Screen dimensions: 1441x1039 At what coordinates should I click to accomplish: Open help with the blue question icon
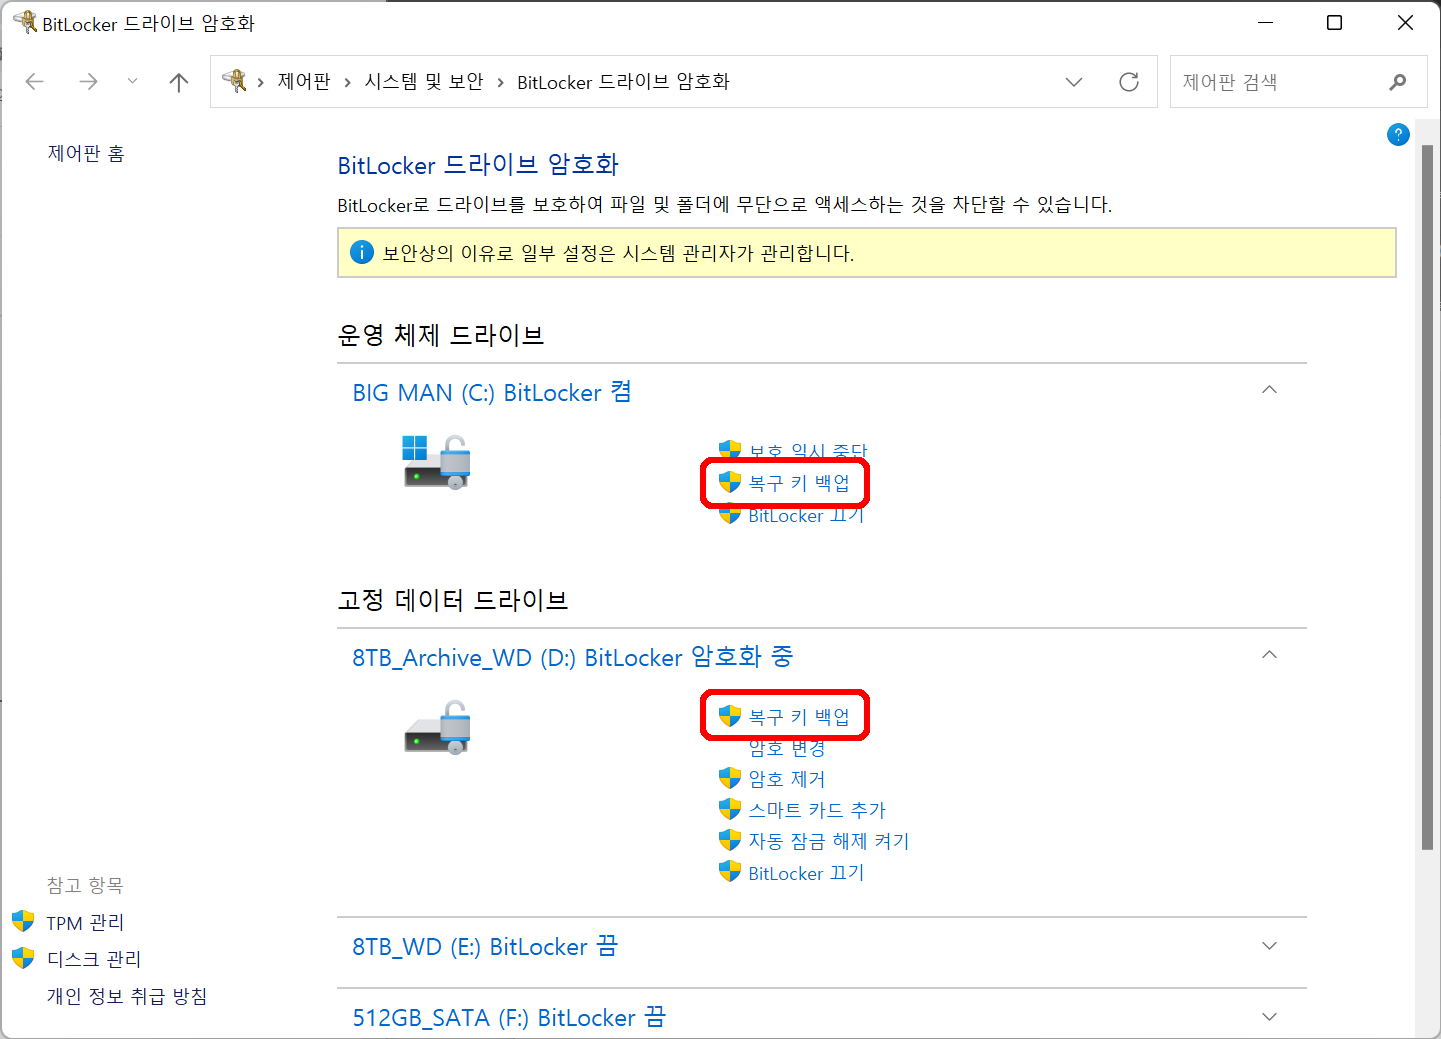(x=1398, y=134)
